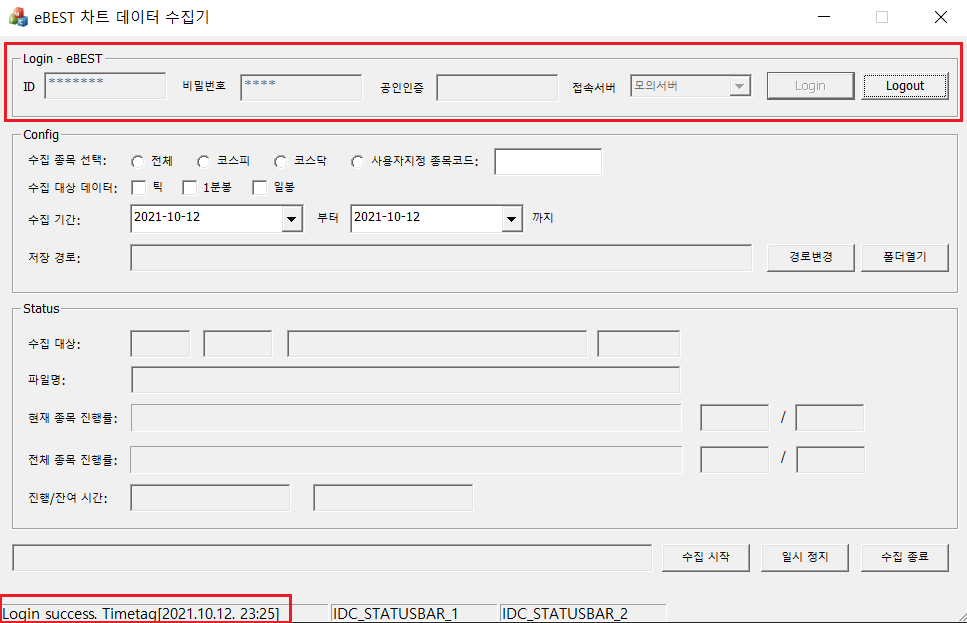Screen dimensions: 967x623
Task: Enable the 틱 checkbox
Action: tap(139, 188)
